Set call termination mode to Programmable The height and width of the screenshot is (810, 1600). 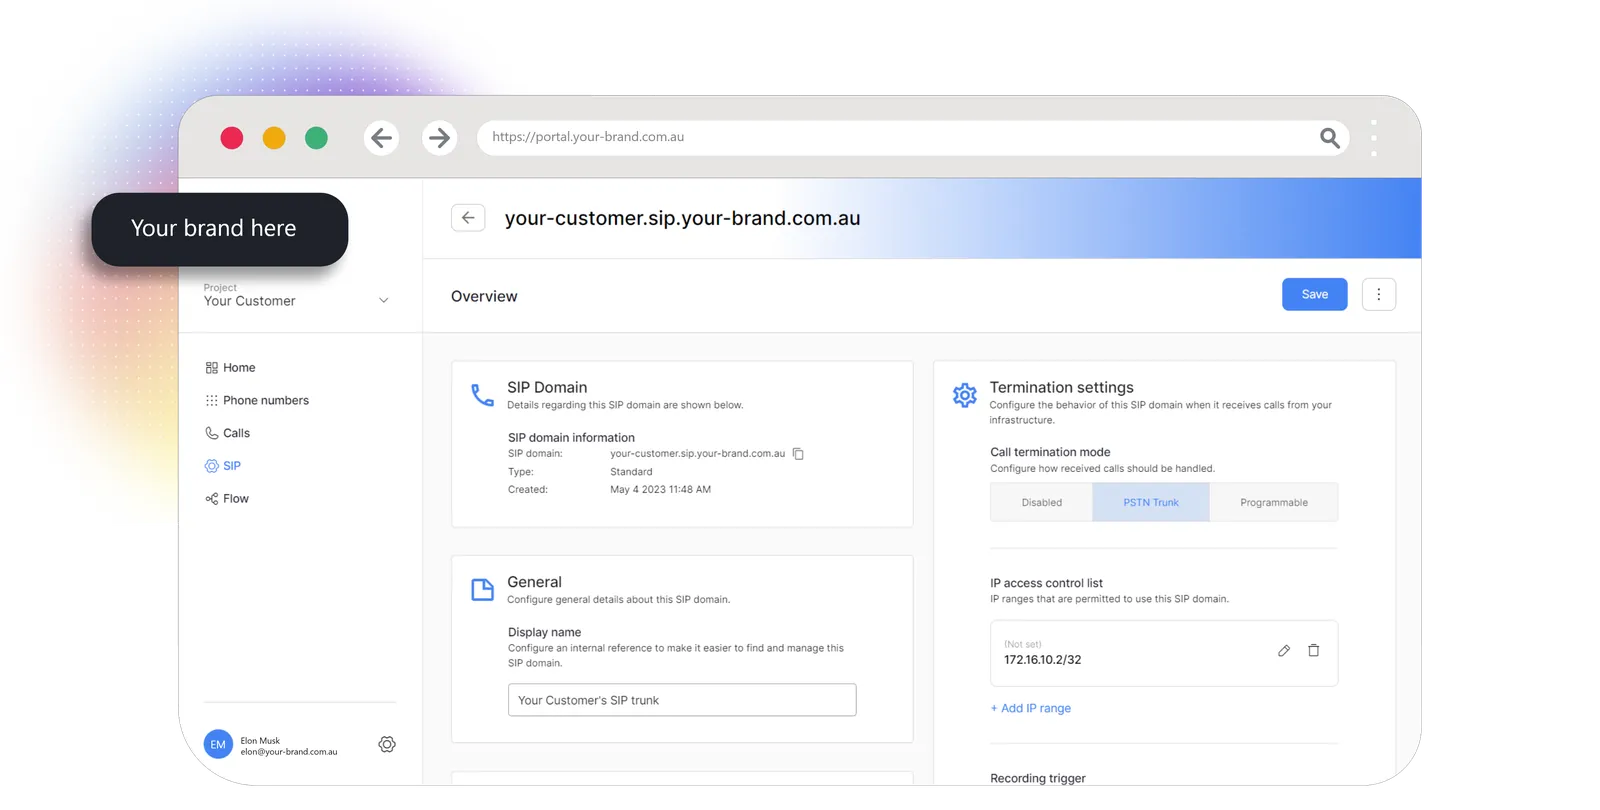tap(1273, 502)
